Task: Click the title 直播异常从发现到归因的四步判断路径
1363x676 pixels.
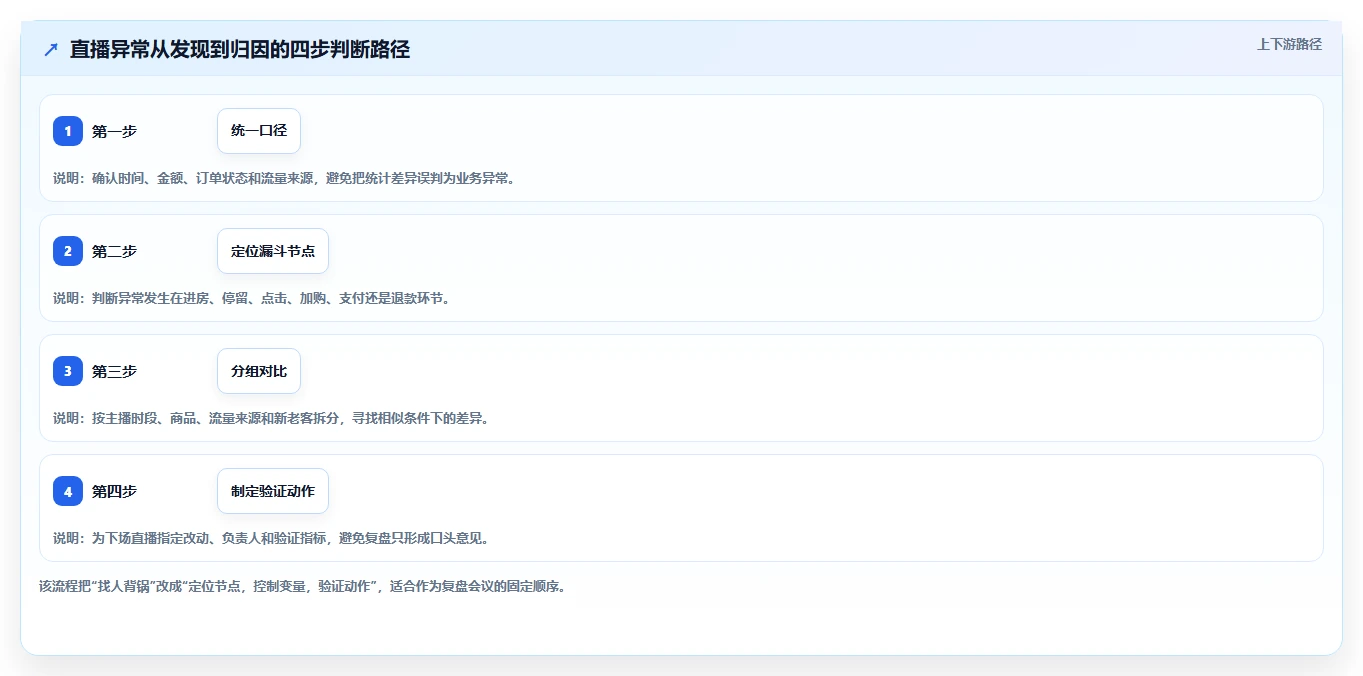Action: [240, 49]
